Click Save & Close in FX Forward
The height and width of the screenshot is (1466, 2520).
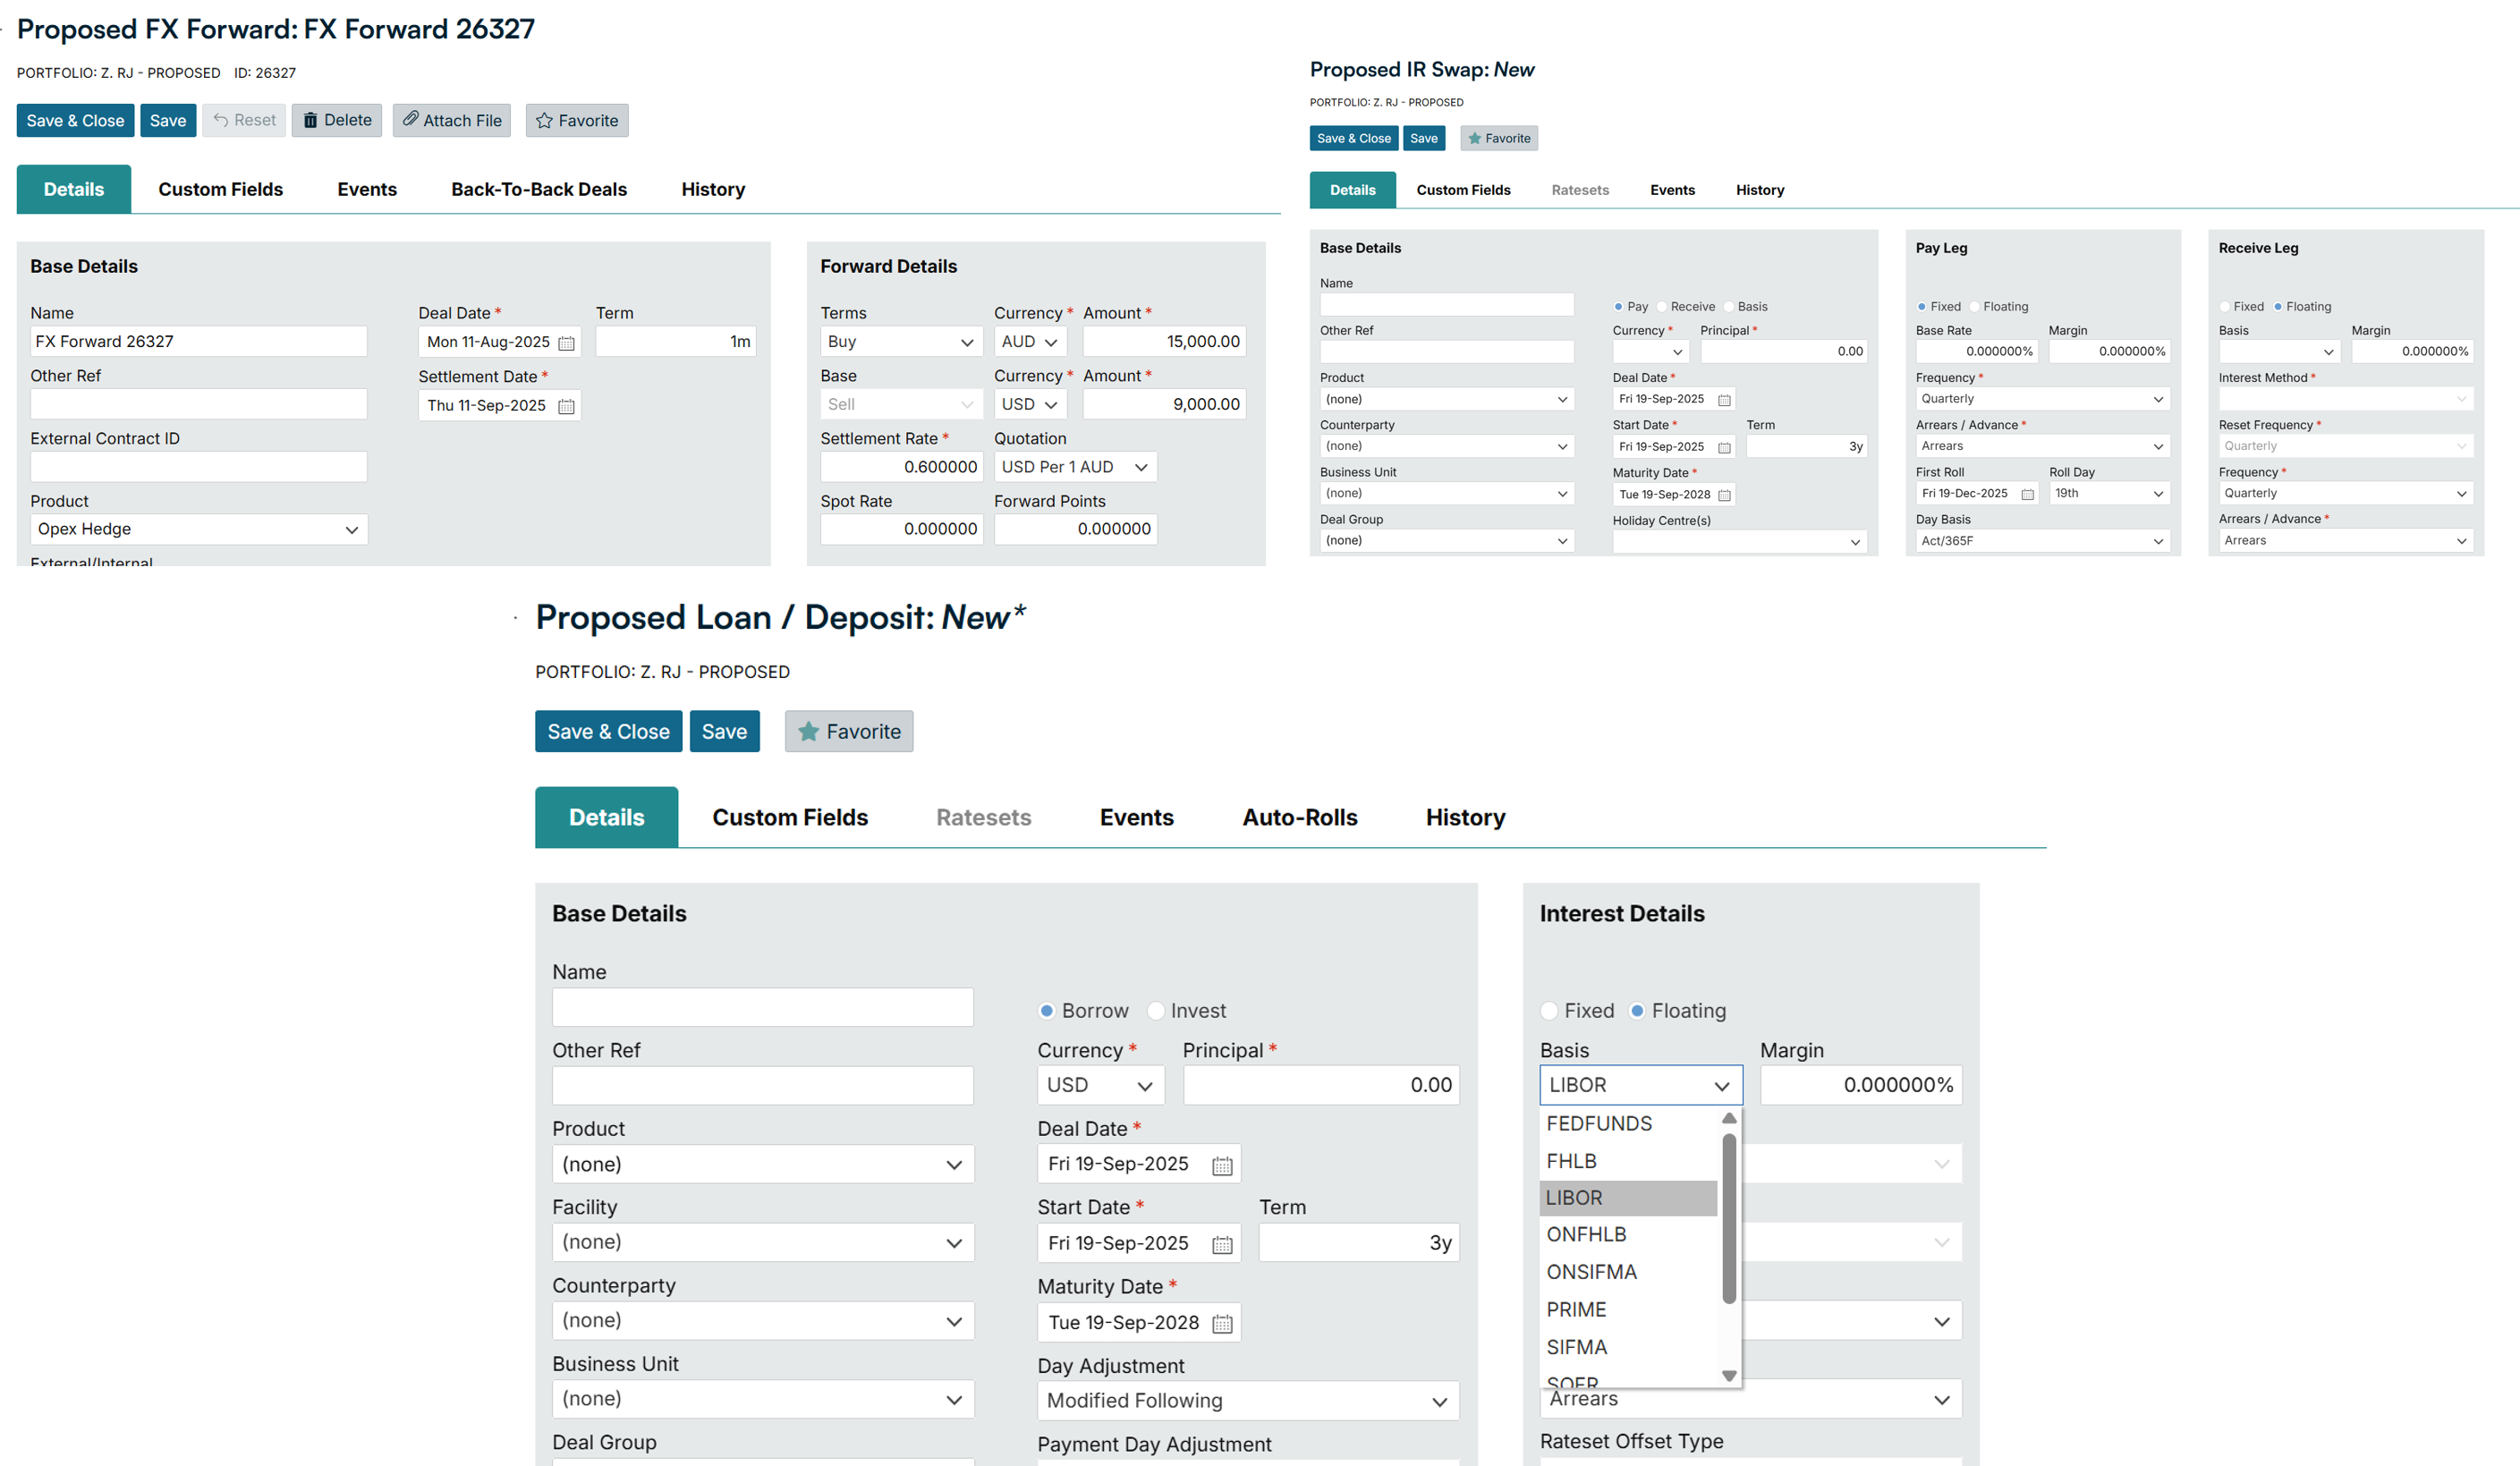point(75,120)
